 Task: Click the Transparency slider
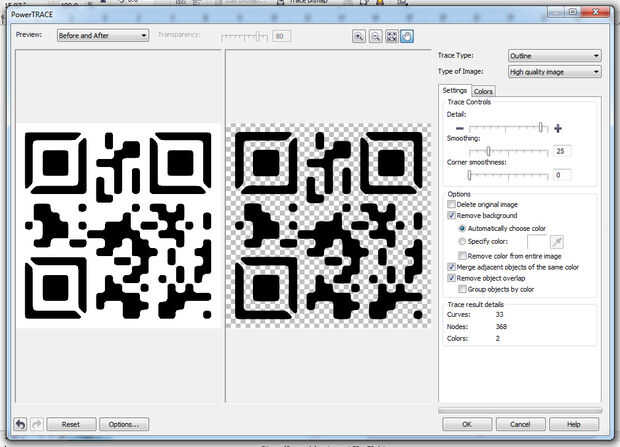click(245, 36)
